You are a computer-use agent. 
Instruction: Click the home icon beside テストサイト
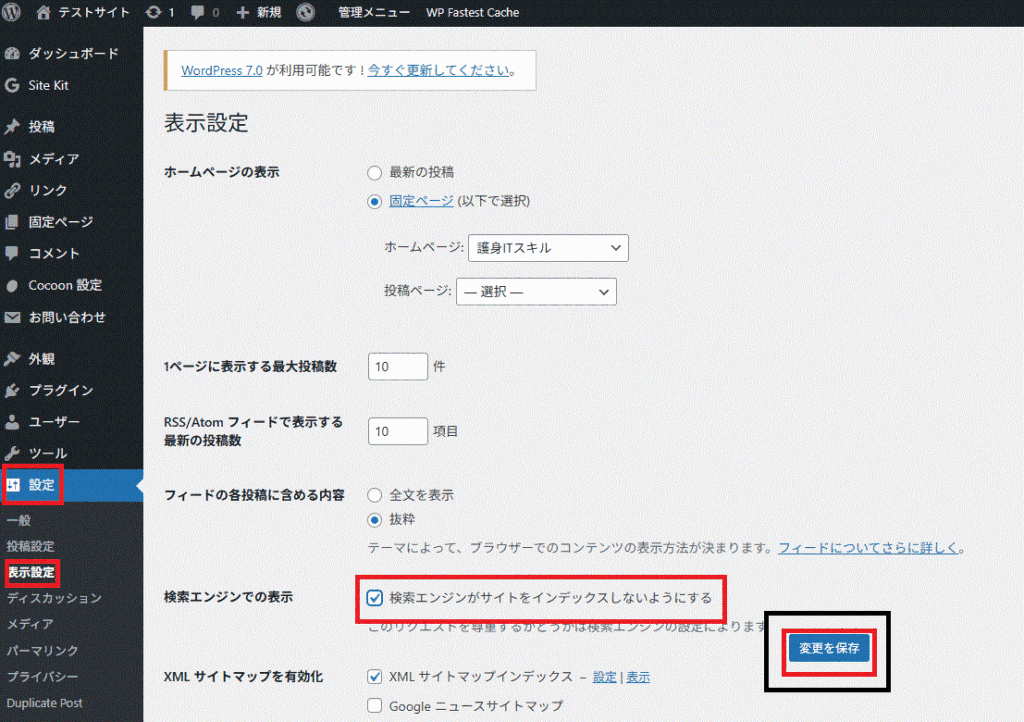coord(43,12)
